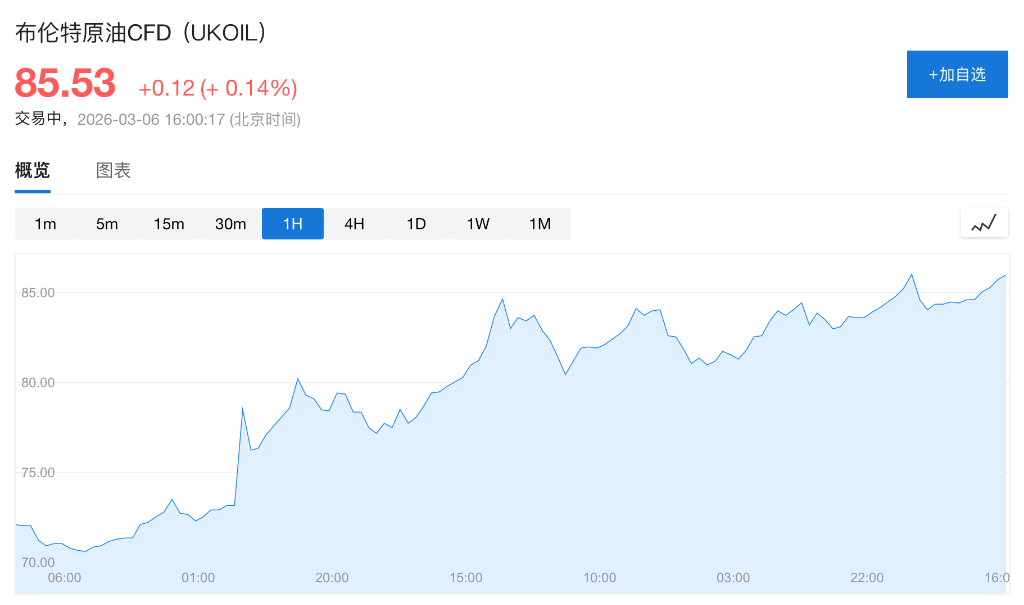Click the +加自选 watchlist button
Image resolution: width=1024 pixels, height=605 pixels.
[957, 74]
